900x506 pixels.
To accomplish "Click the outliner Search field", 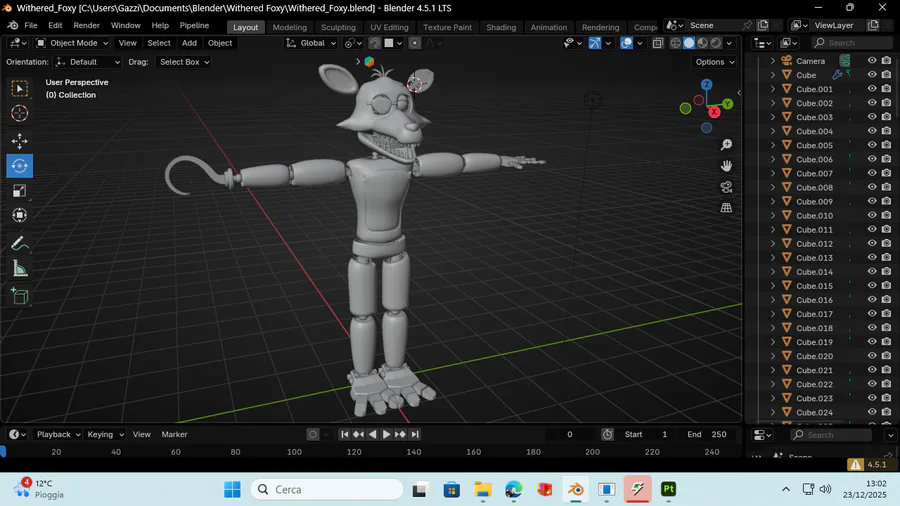I will 852,43.
